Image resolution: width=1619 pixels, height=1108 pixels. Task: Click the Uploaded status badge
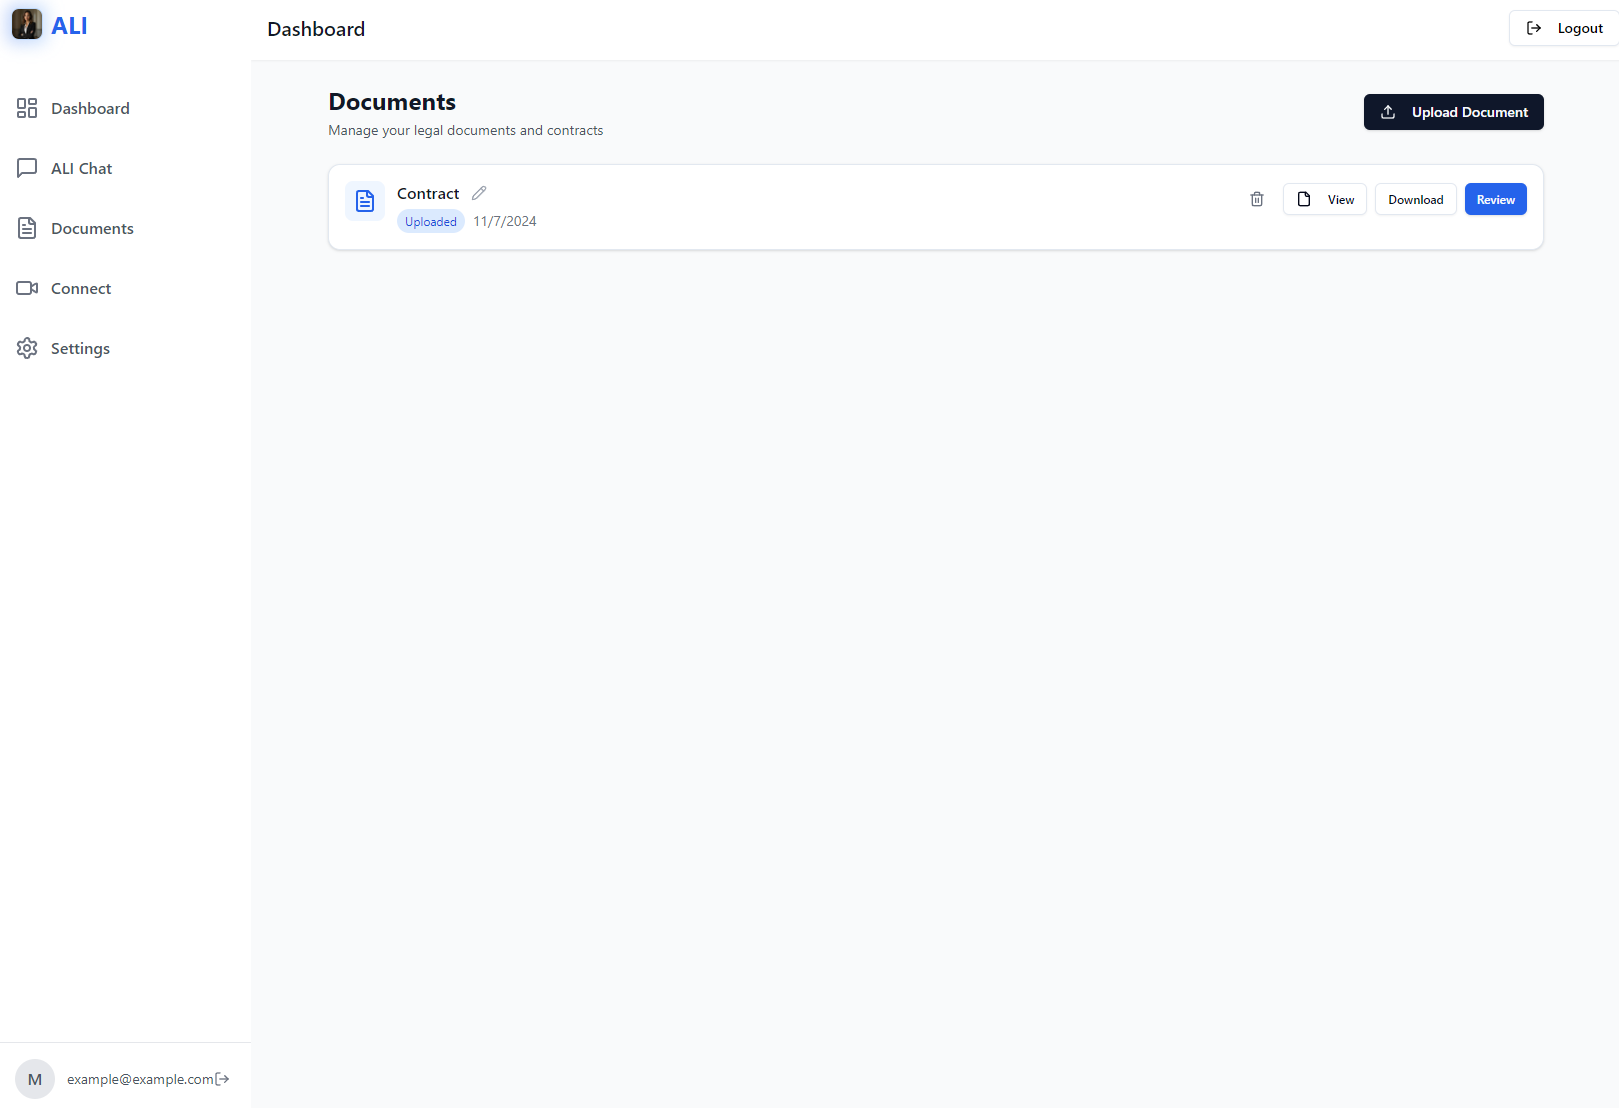[x=431, y=221]
